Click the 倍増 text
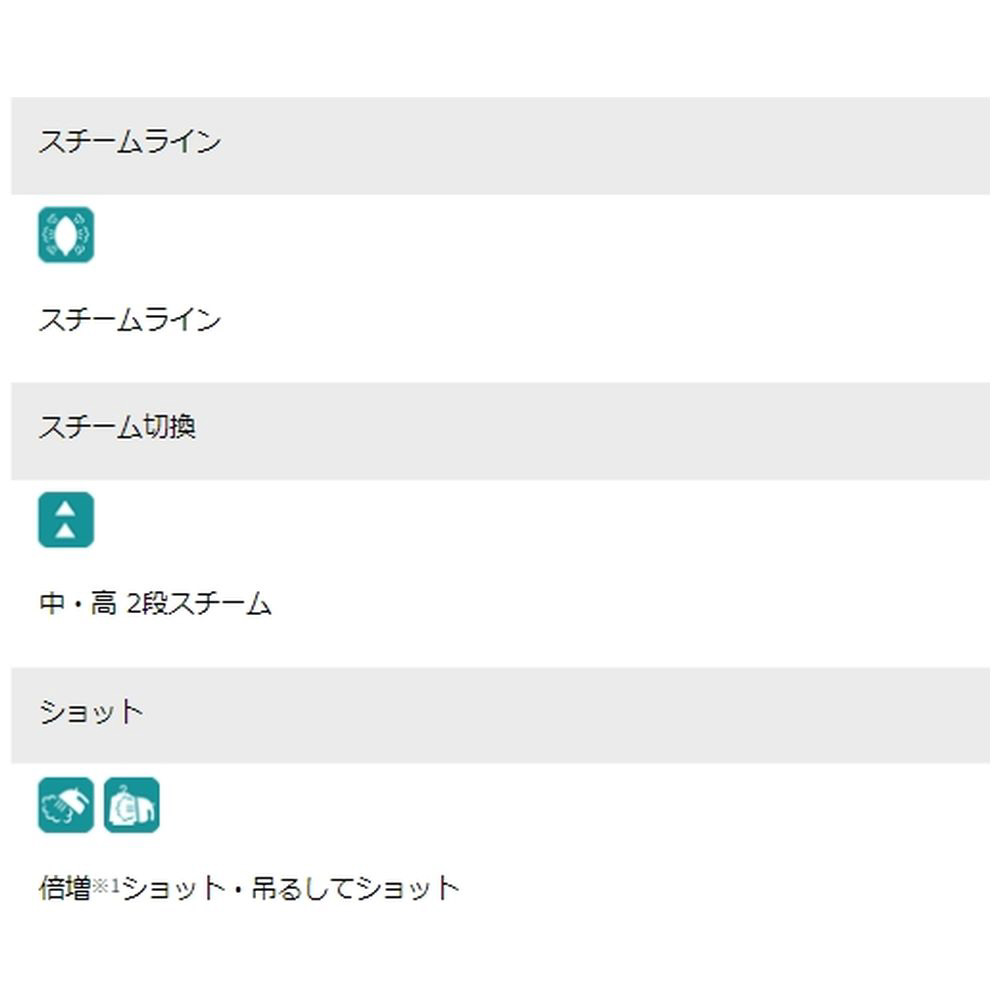Screen dimensions: 1000x1000 65,888
